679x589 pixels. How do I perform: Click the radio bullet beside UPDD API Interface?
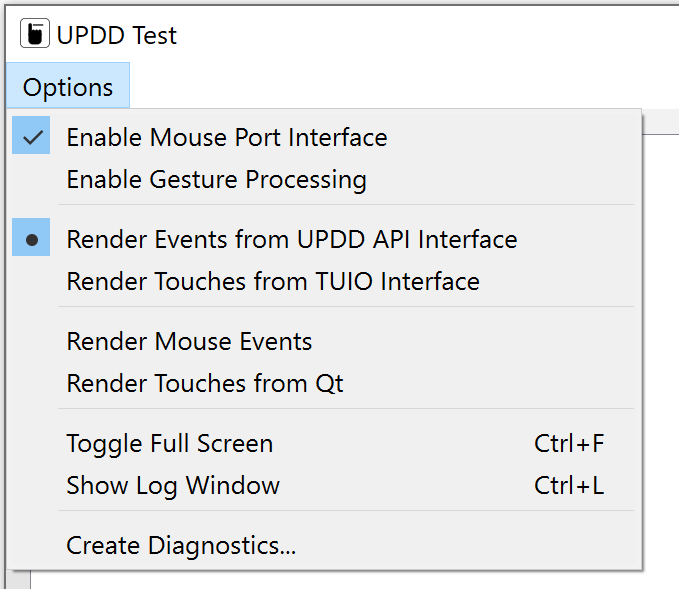[31, 237]
